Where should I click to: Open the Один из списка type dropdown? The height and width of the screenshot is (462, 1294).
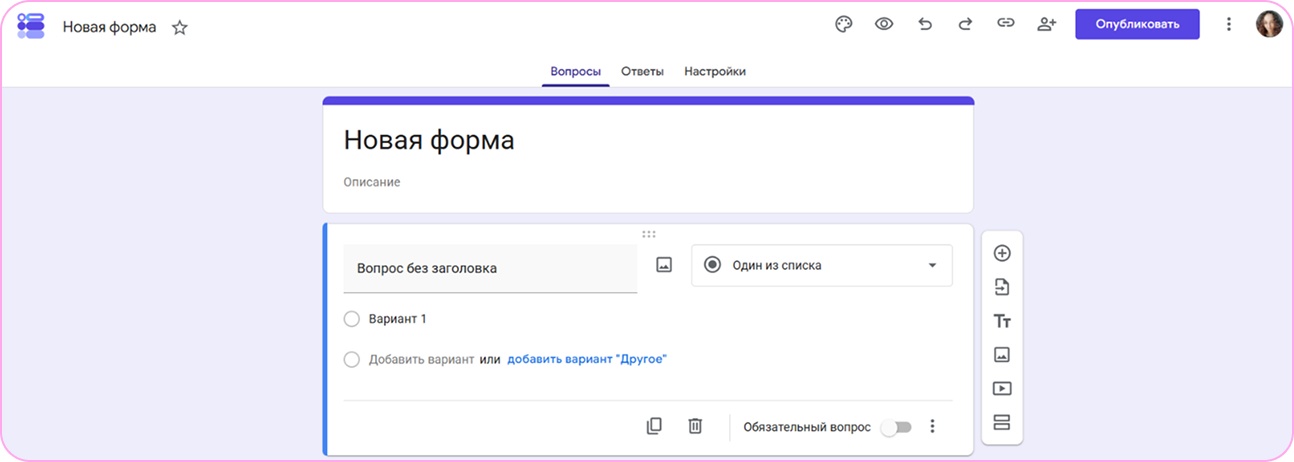pos(822,265)
